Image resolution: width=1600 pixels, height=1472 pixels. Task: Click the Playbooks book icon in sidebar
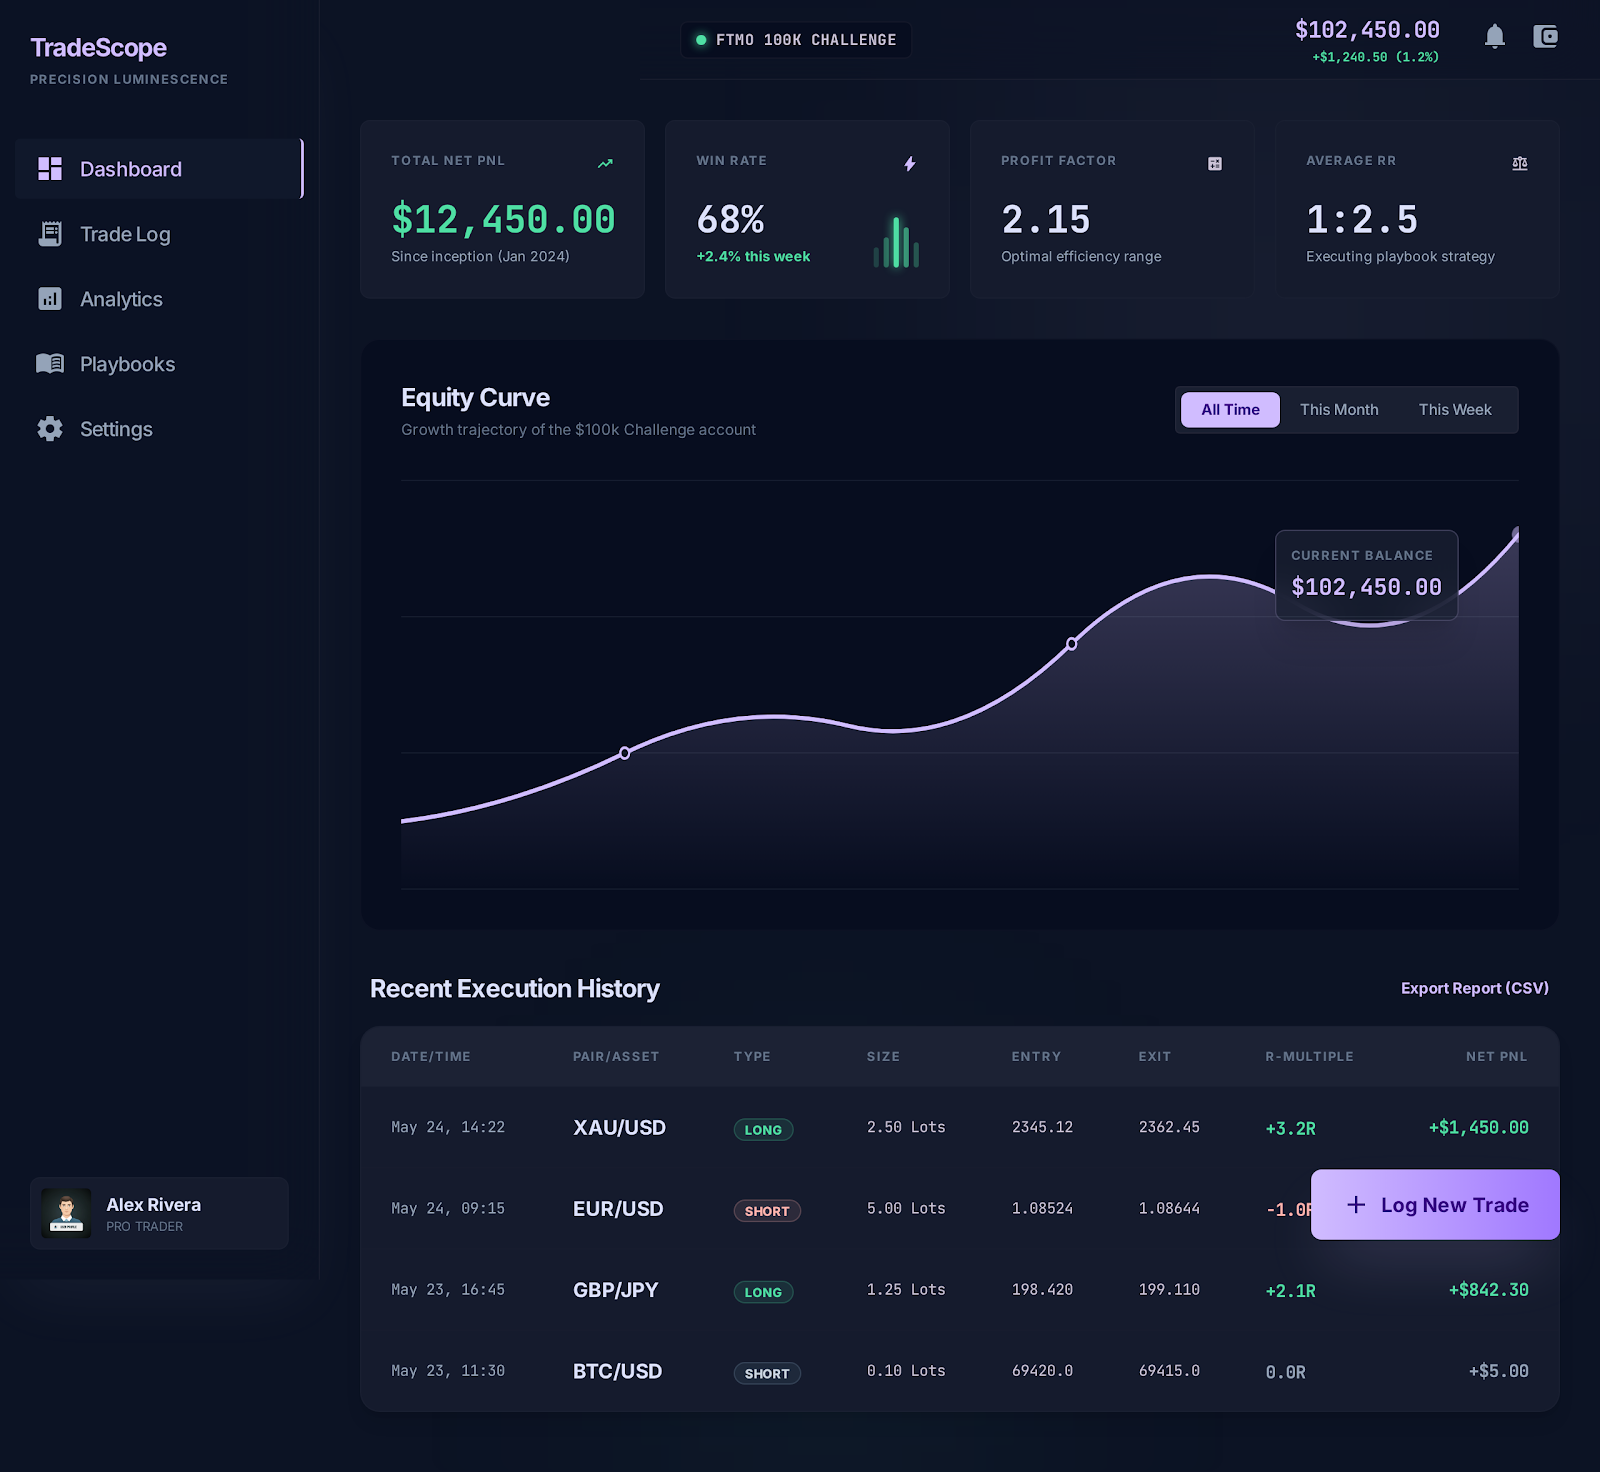(x=50, y=364)
